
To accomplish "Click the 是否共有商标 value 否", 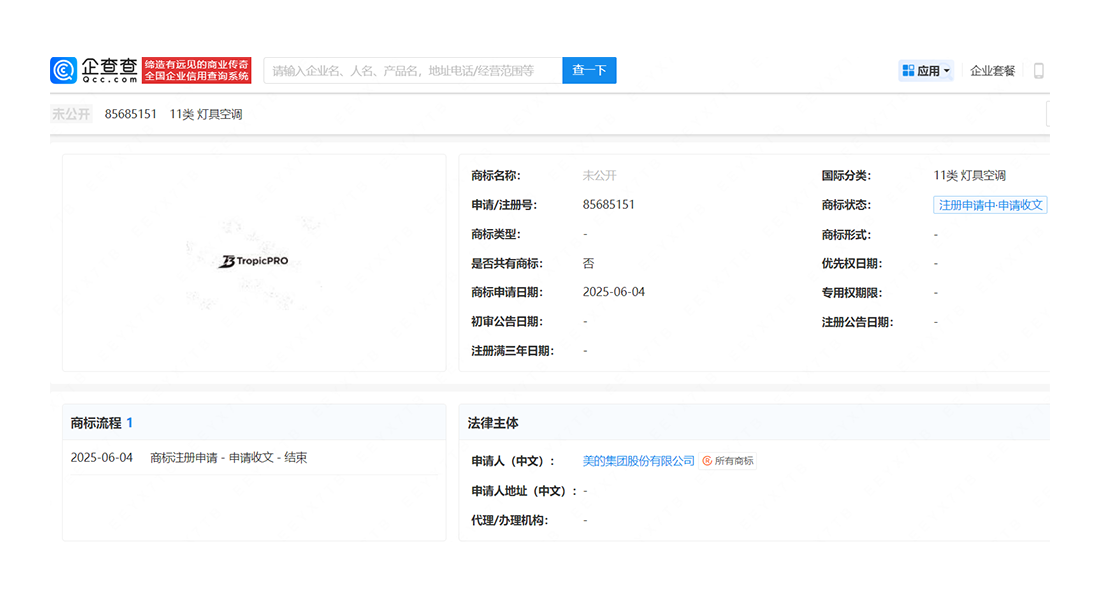I will click(588, 263).
